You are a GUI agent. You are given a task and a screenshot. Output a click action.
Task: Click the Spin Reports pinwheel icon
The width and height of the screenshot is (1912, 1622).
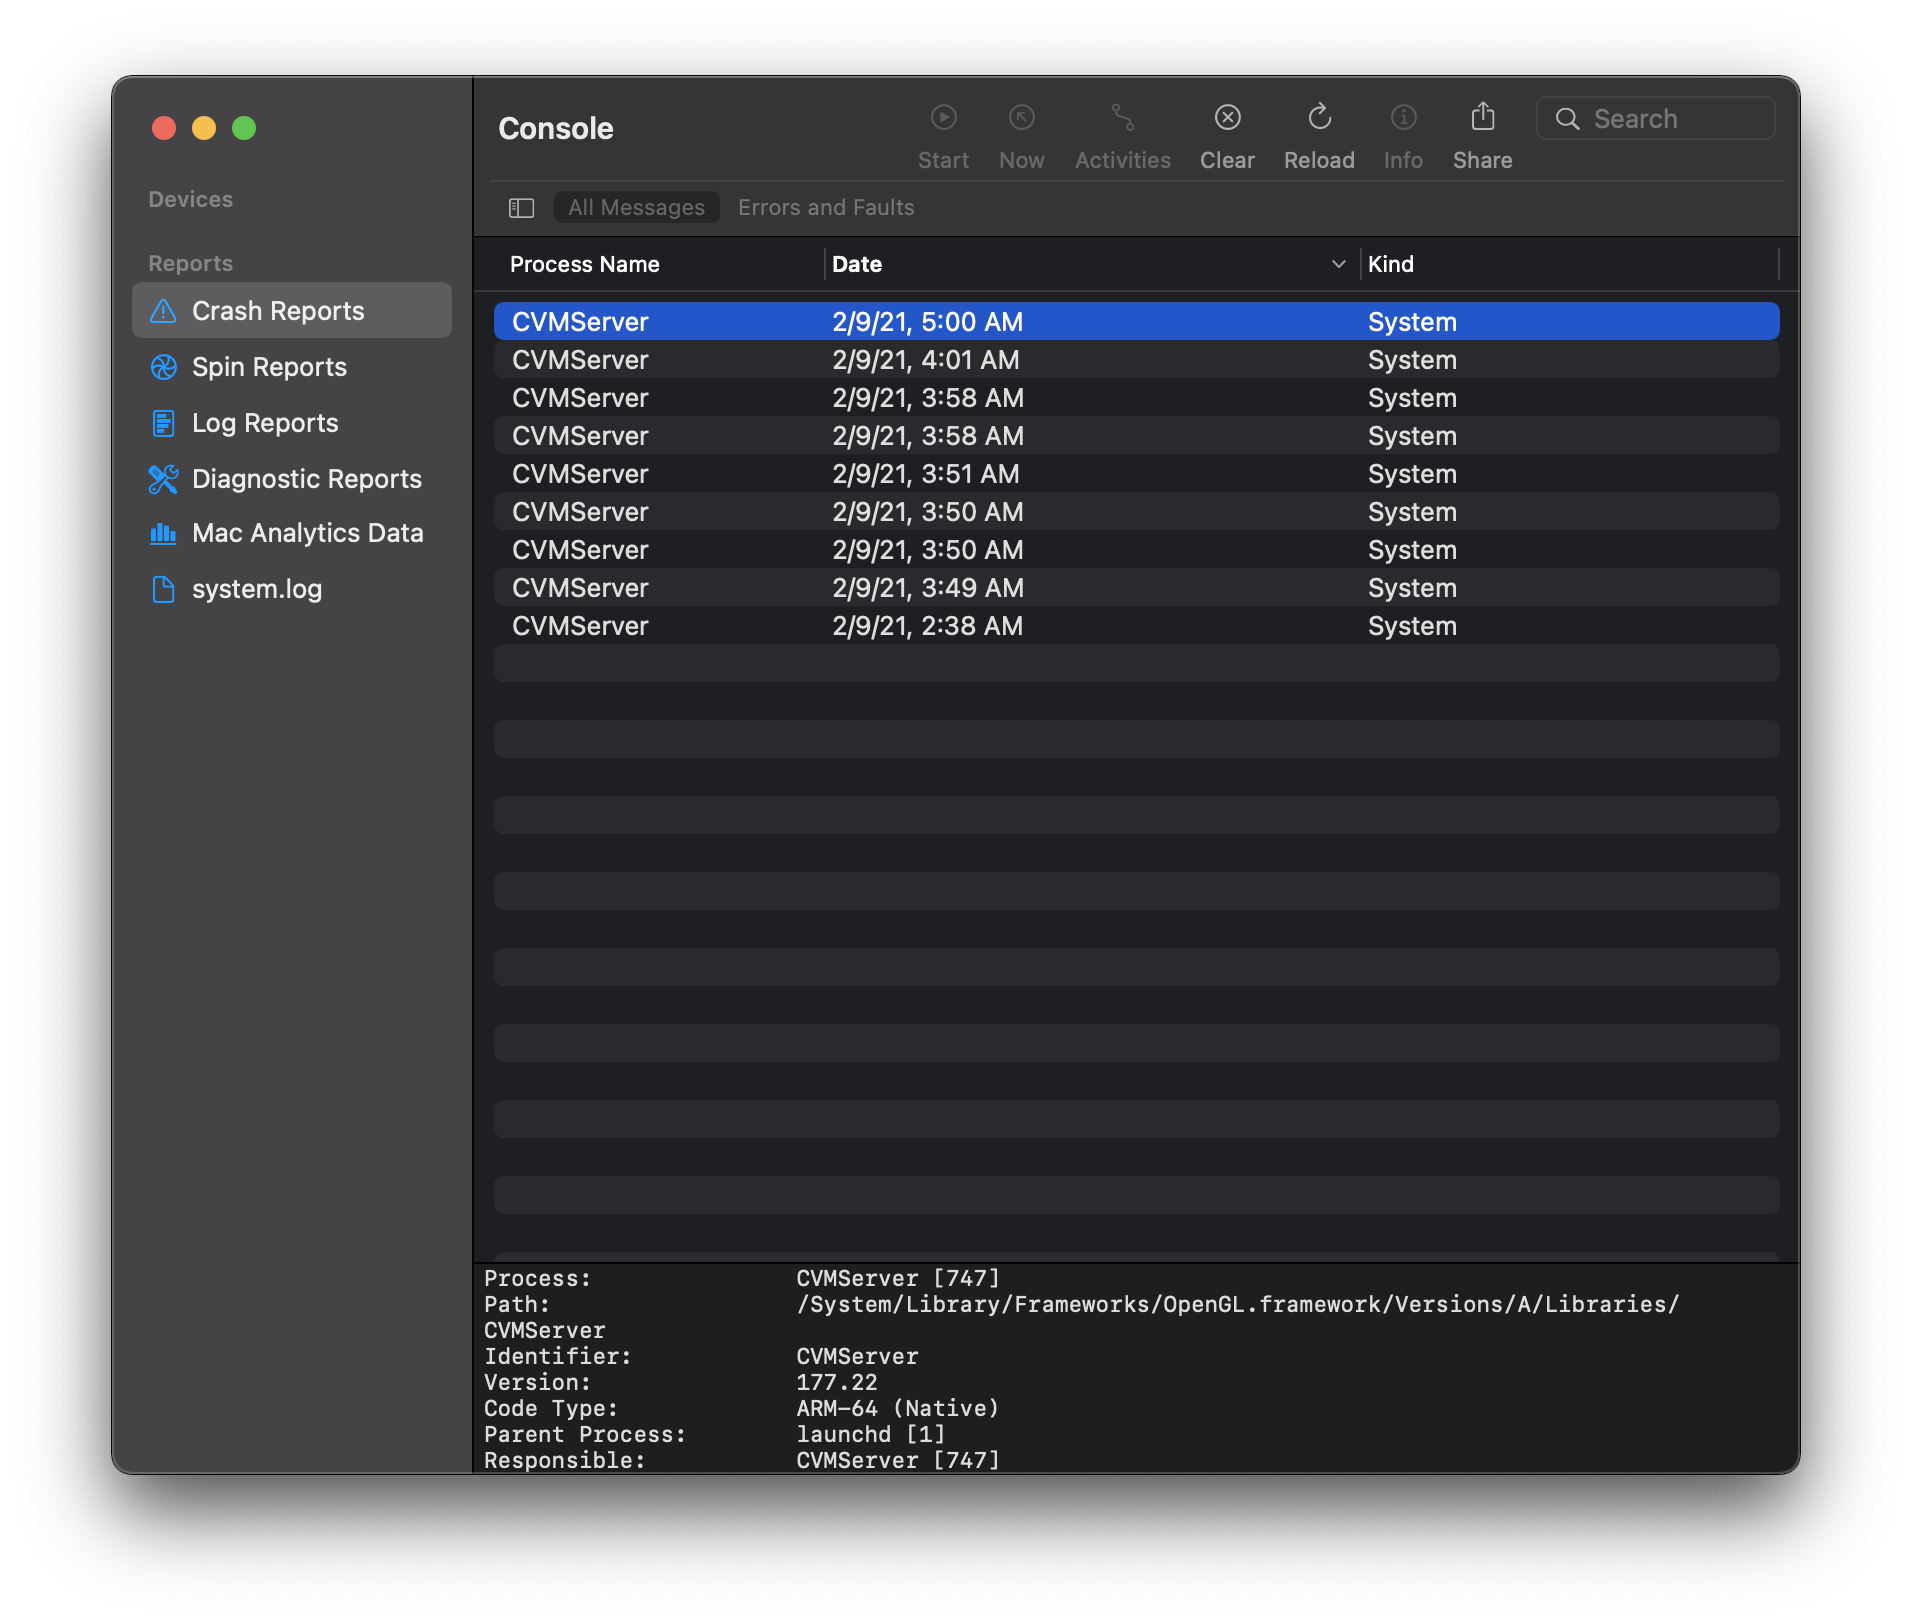[x=163, y=367]
